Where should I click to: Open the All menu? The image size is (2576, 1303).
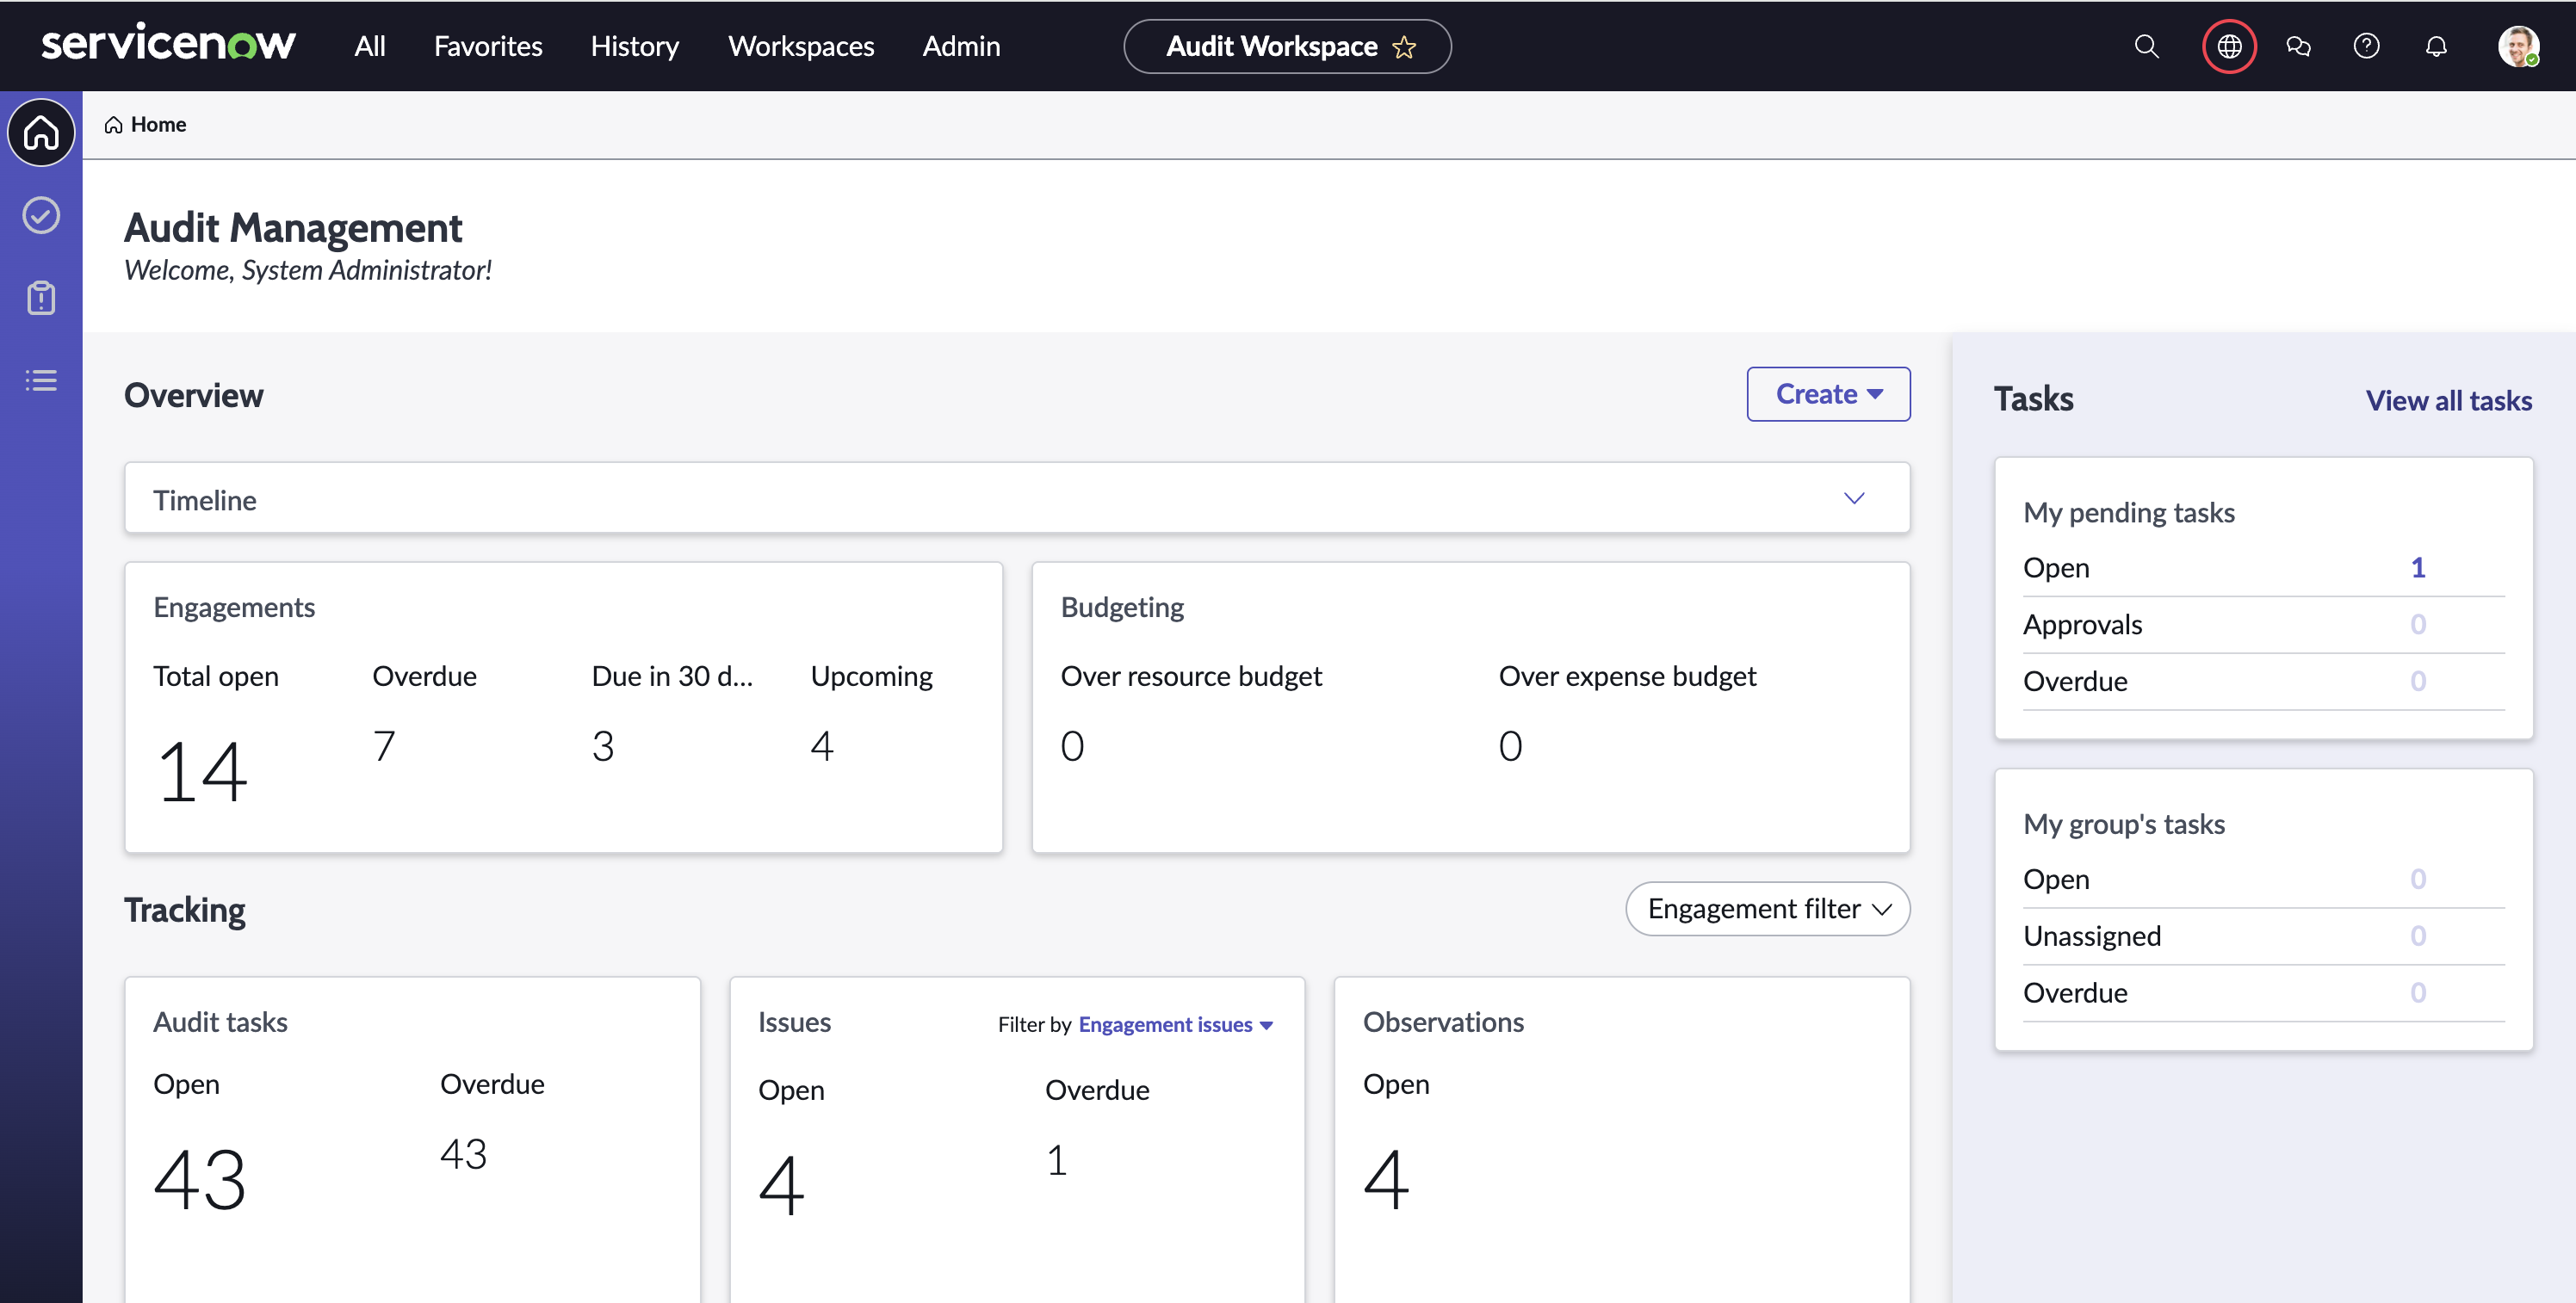[370, 46]
